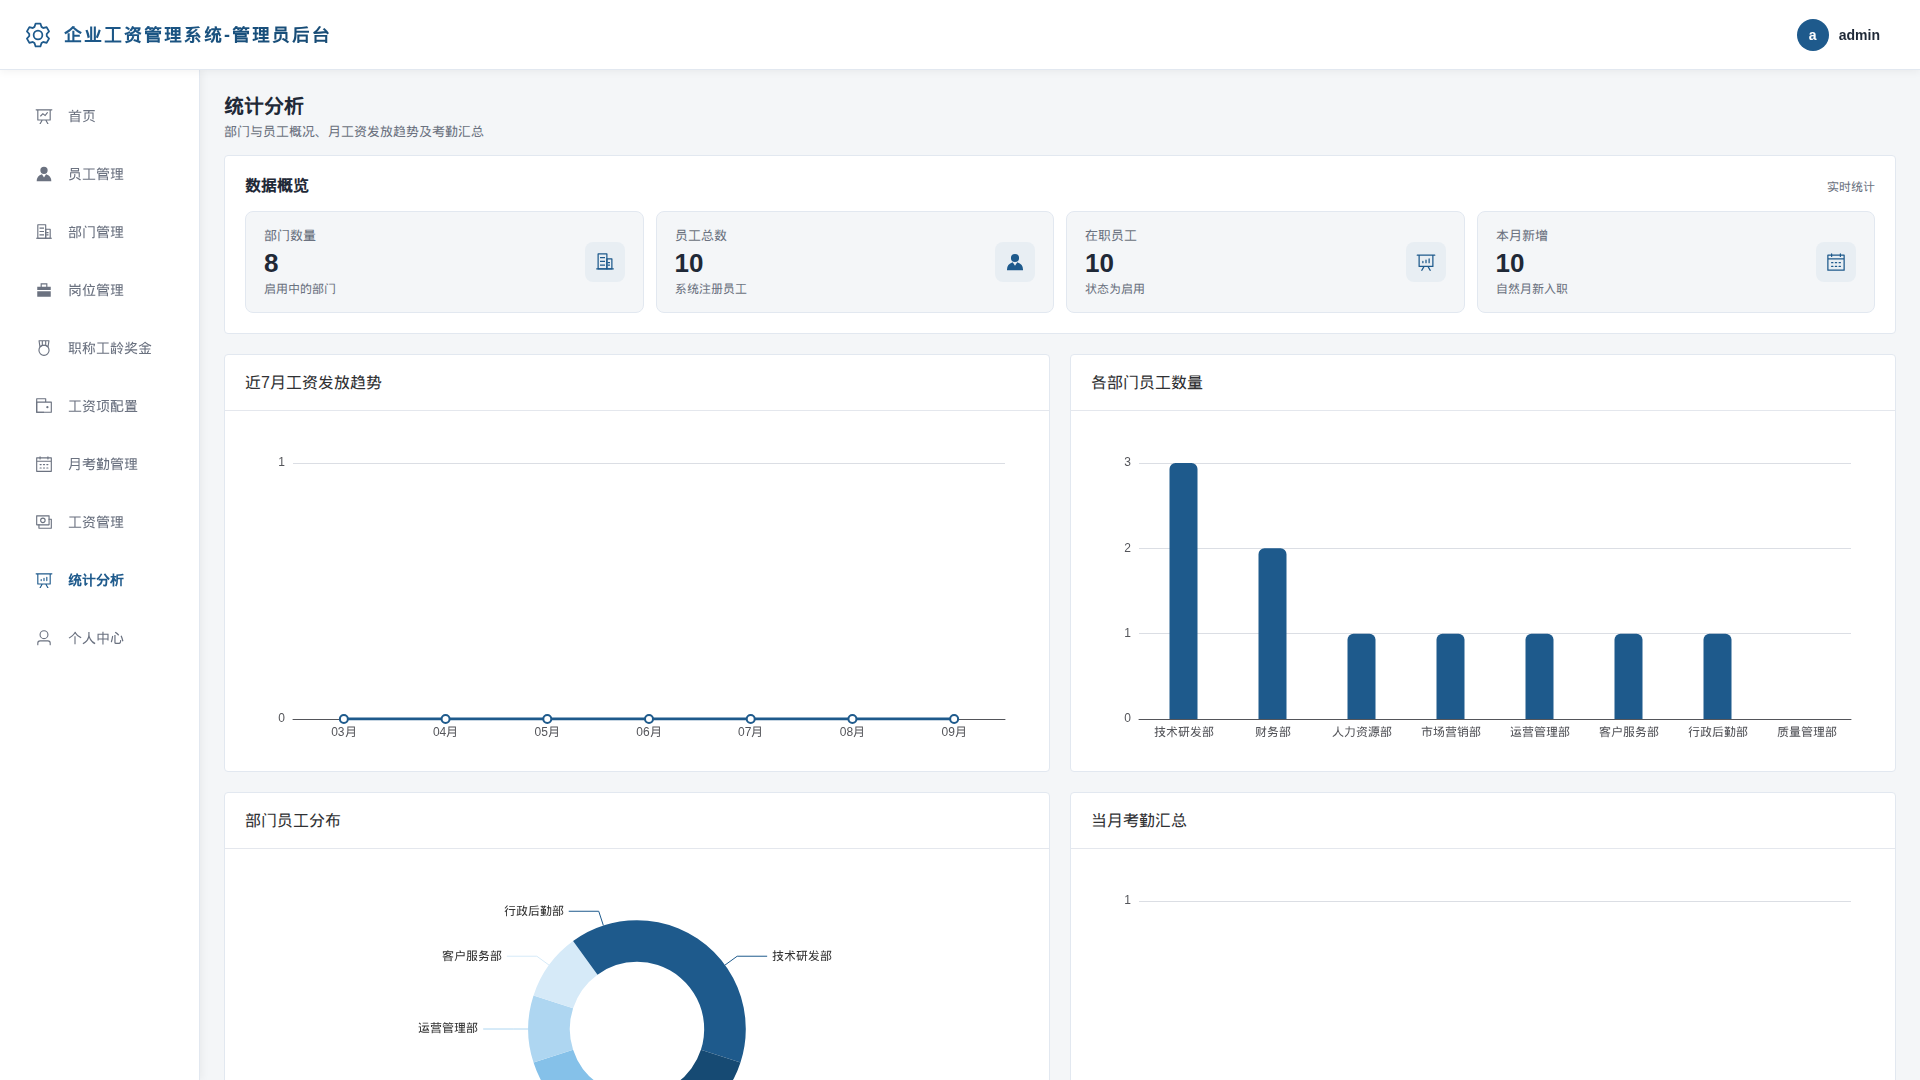1920x1080 pixels.
Task: Click the gear logo icon in header
Action: click(38, 35)
